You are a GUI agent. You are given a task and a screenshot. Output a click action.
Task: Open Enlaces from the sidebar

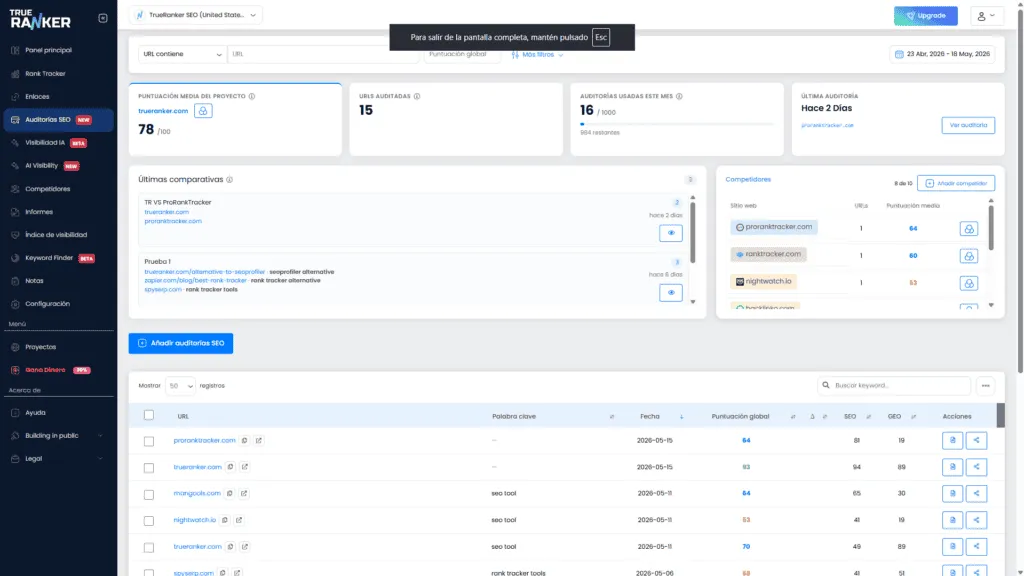[37, 97]
